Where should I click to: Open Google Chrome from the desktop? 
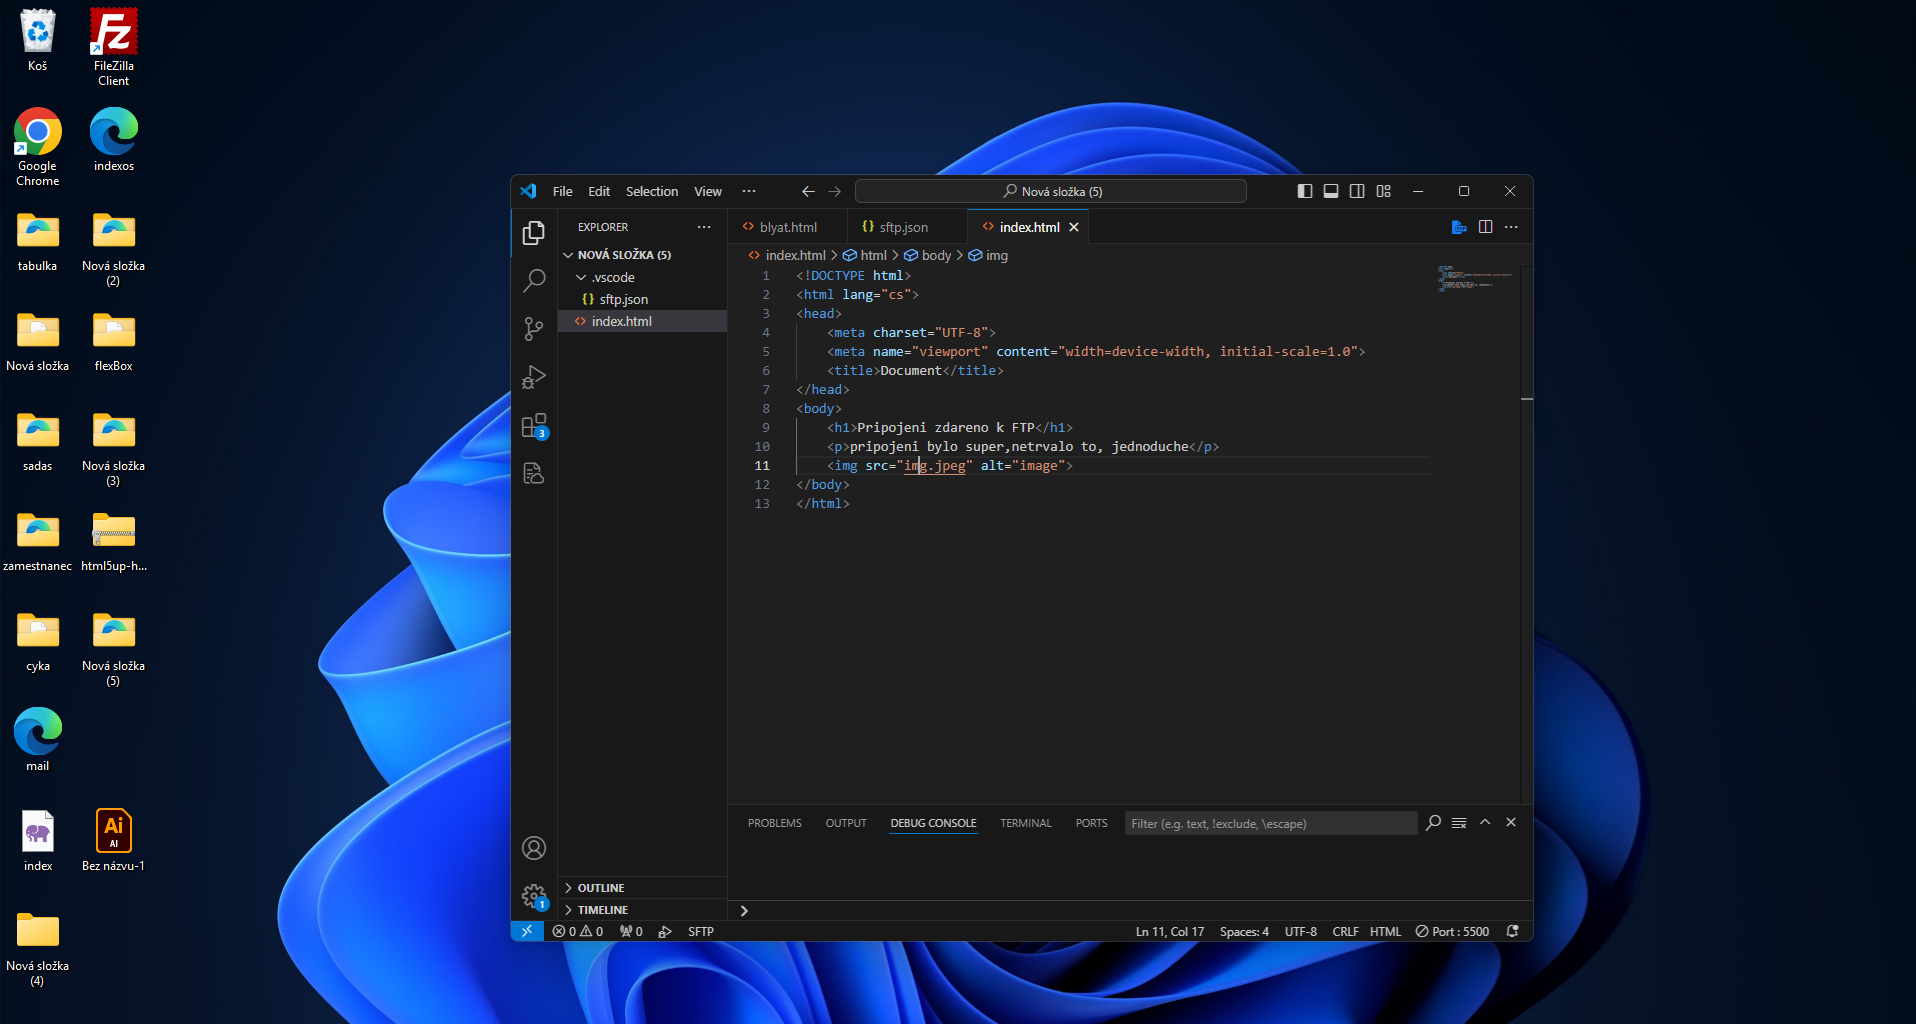click(37, 146)
